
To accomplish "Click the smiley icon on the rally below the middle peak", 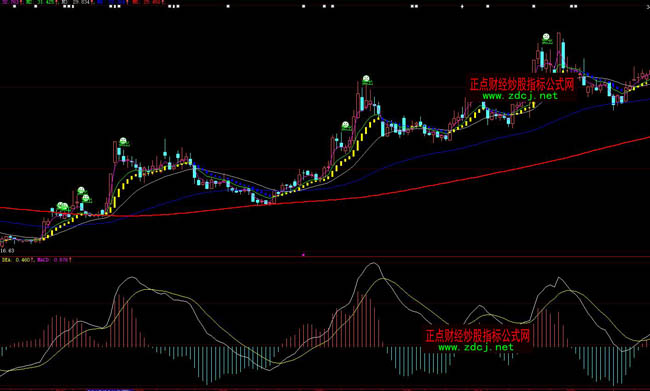I will [x=345, y=125].
